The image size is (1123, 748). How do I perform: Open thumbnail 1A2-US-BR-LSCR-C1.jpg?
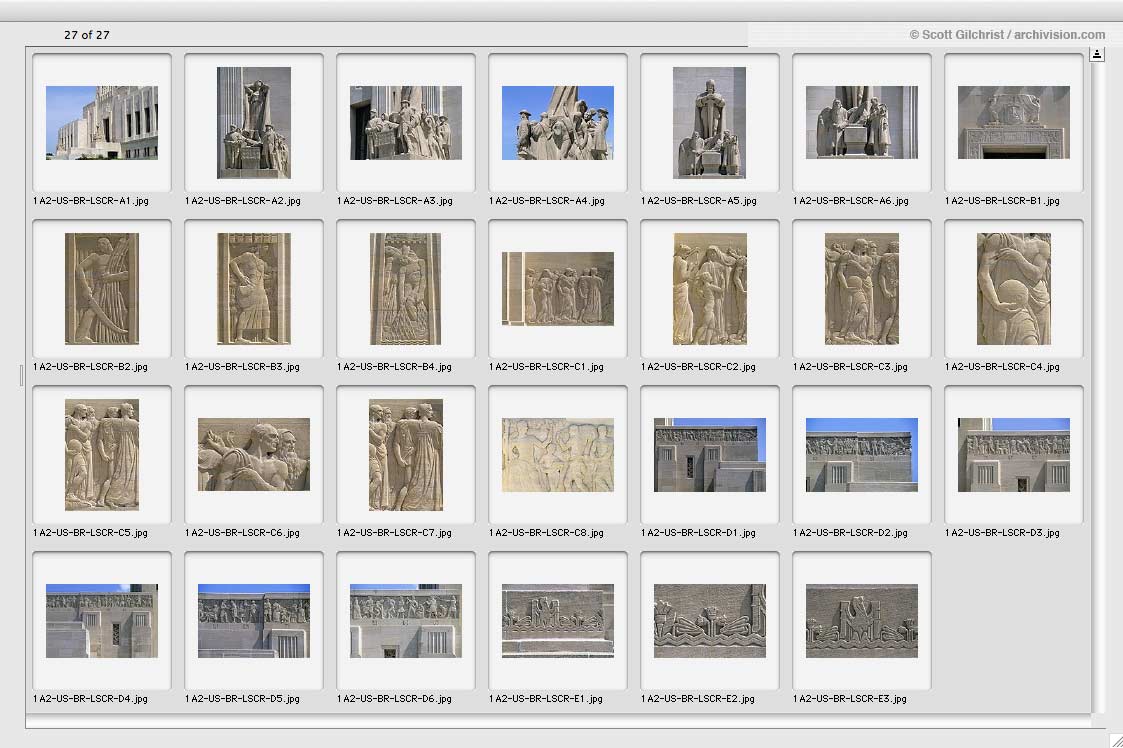[557, 289]
